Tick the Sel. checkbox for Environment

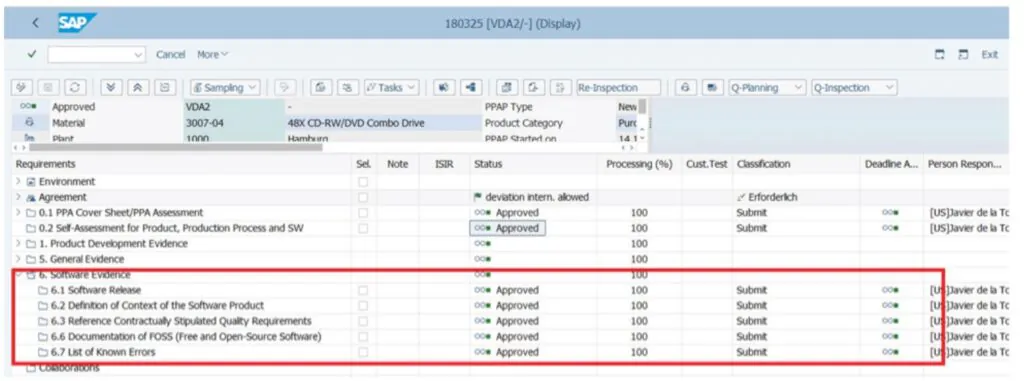(x=363, y=182)
